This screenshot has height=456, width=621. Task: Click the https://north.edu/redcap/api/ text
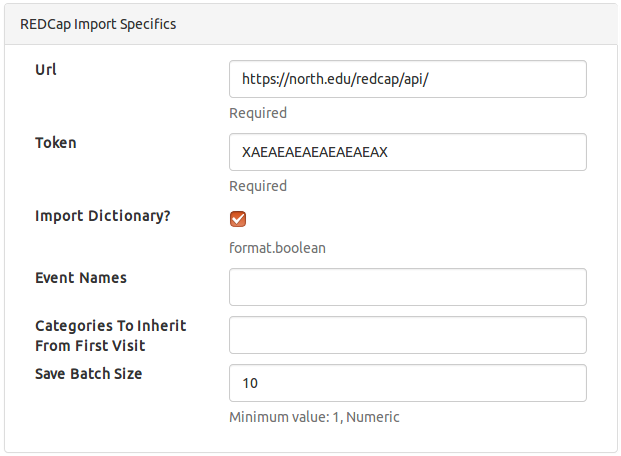point(335,79)
